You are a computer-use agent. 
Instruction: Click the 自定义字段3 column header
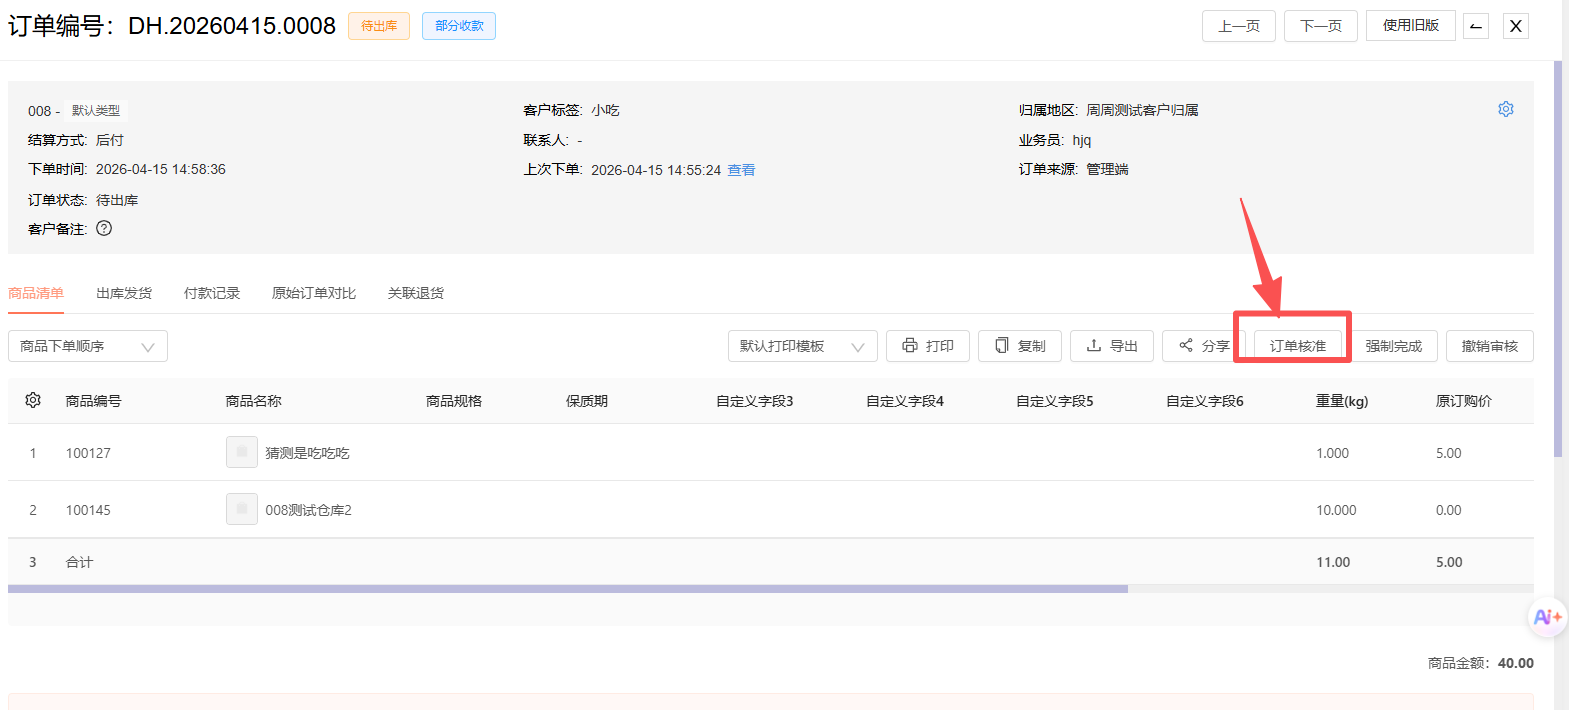pos(755,401)
